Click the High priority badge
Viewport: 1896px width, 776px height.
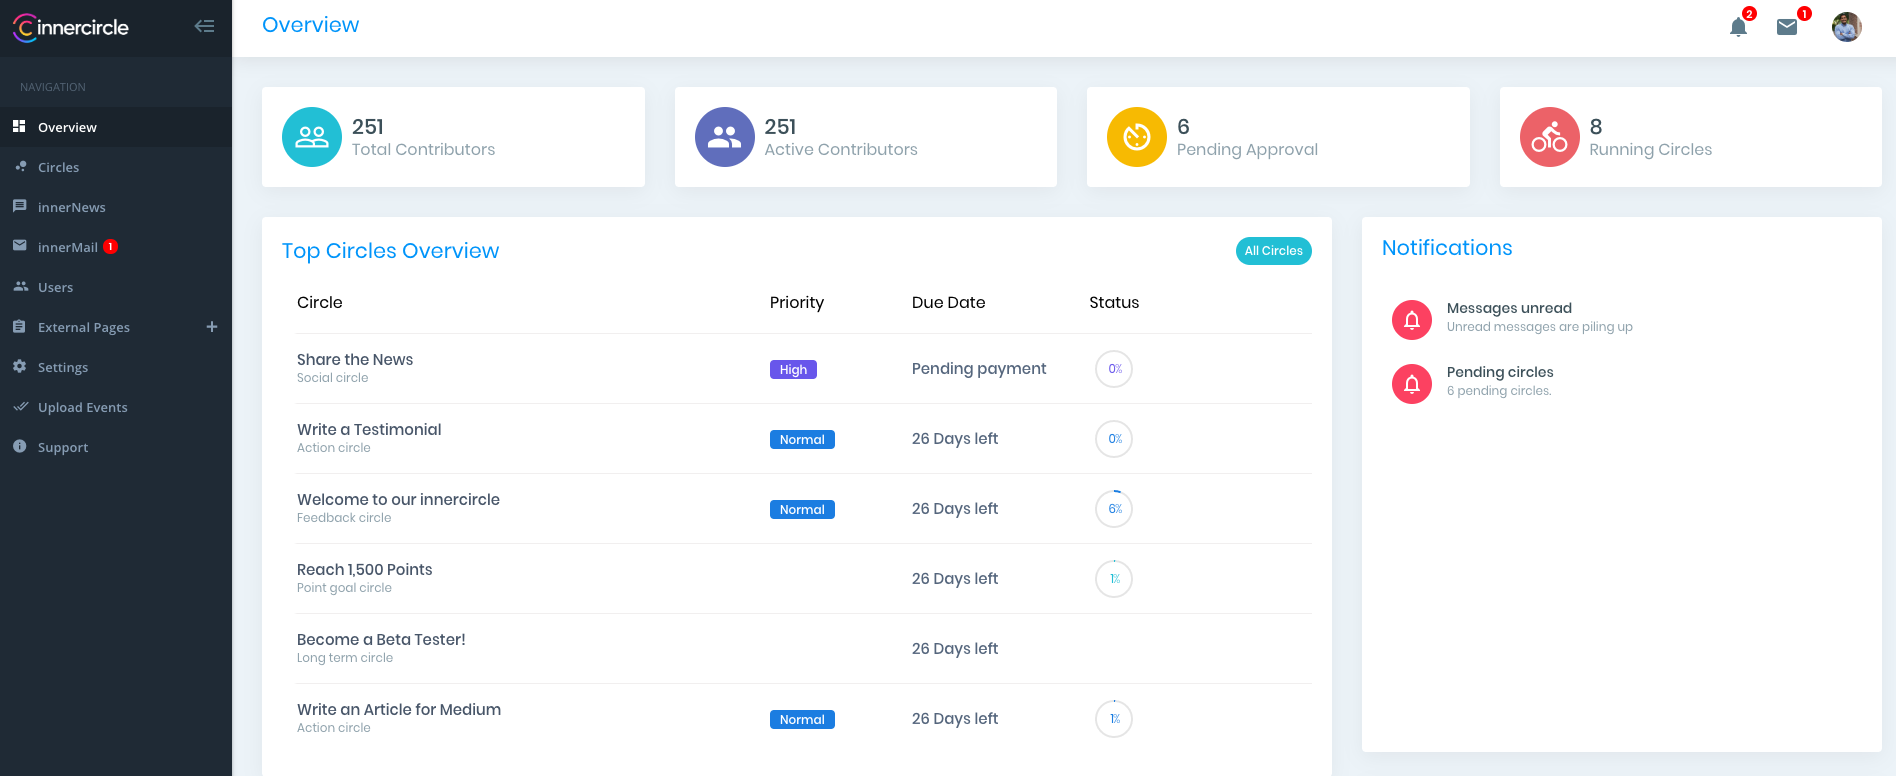coord(793,369)
